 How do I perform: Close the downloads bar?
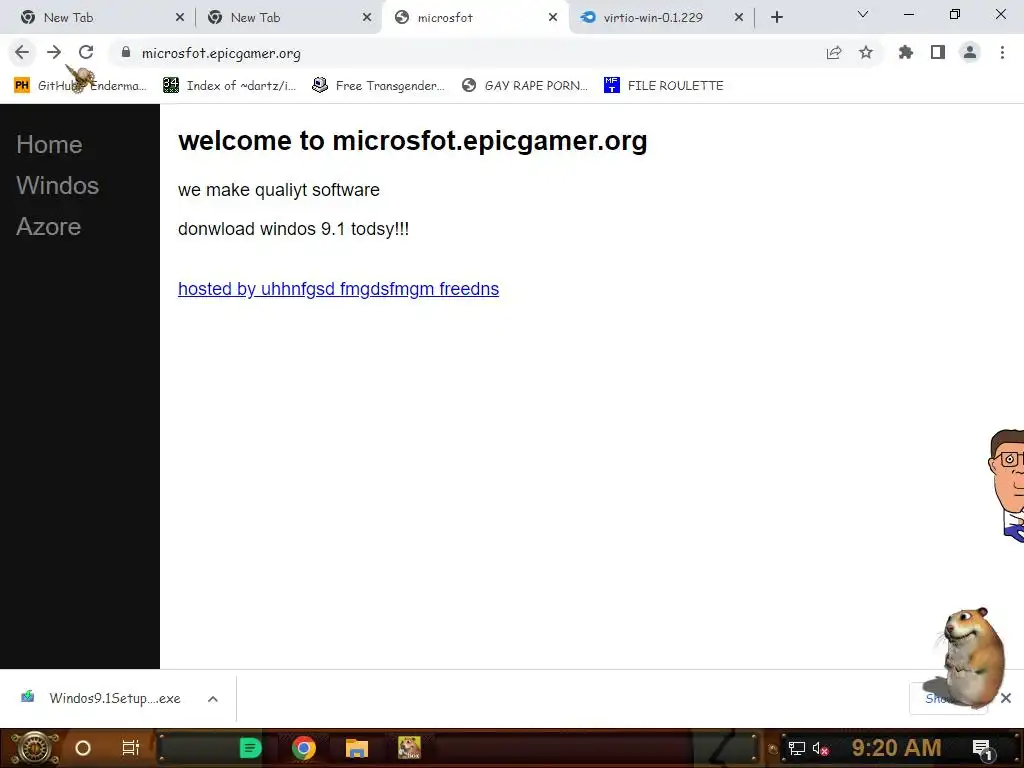[1006, 698]
